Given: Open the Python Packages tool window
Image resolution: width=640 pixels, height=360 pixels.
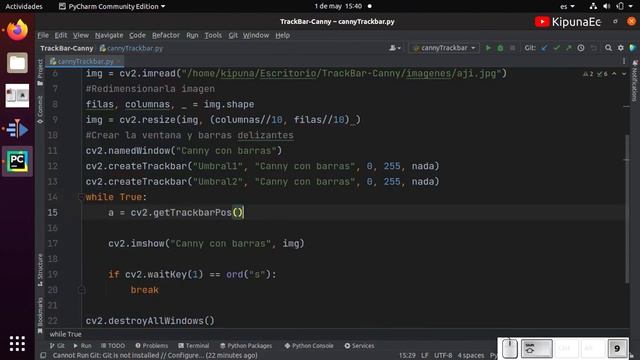Looking at the screenshot, I should click(246, 346).
